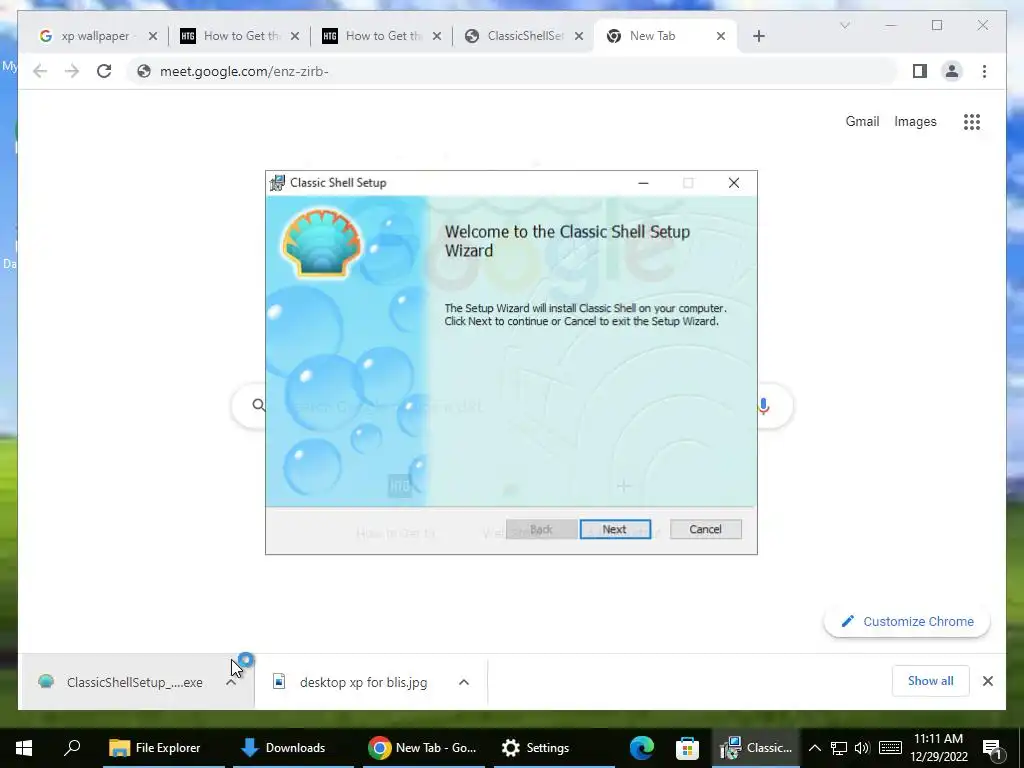Click the voice search microphone
The height and width of the screenshot is (768, 1024).
click(x=763, y=406)
